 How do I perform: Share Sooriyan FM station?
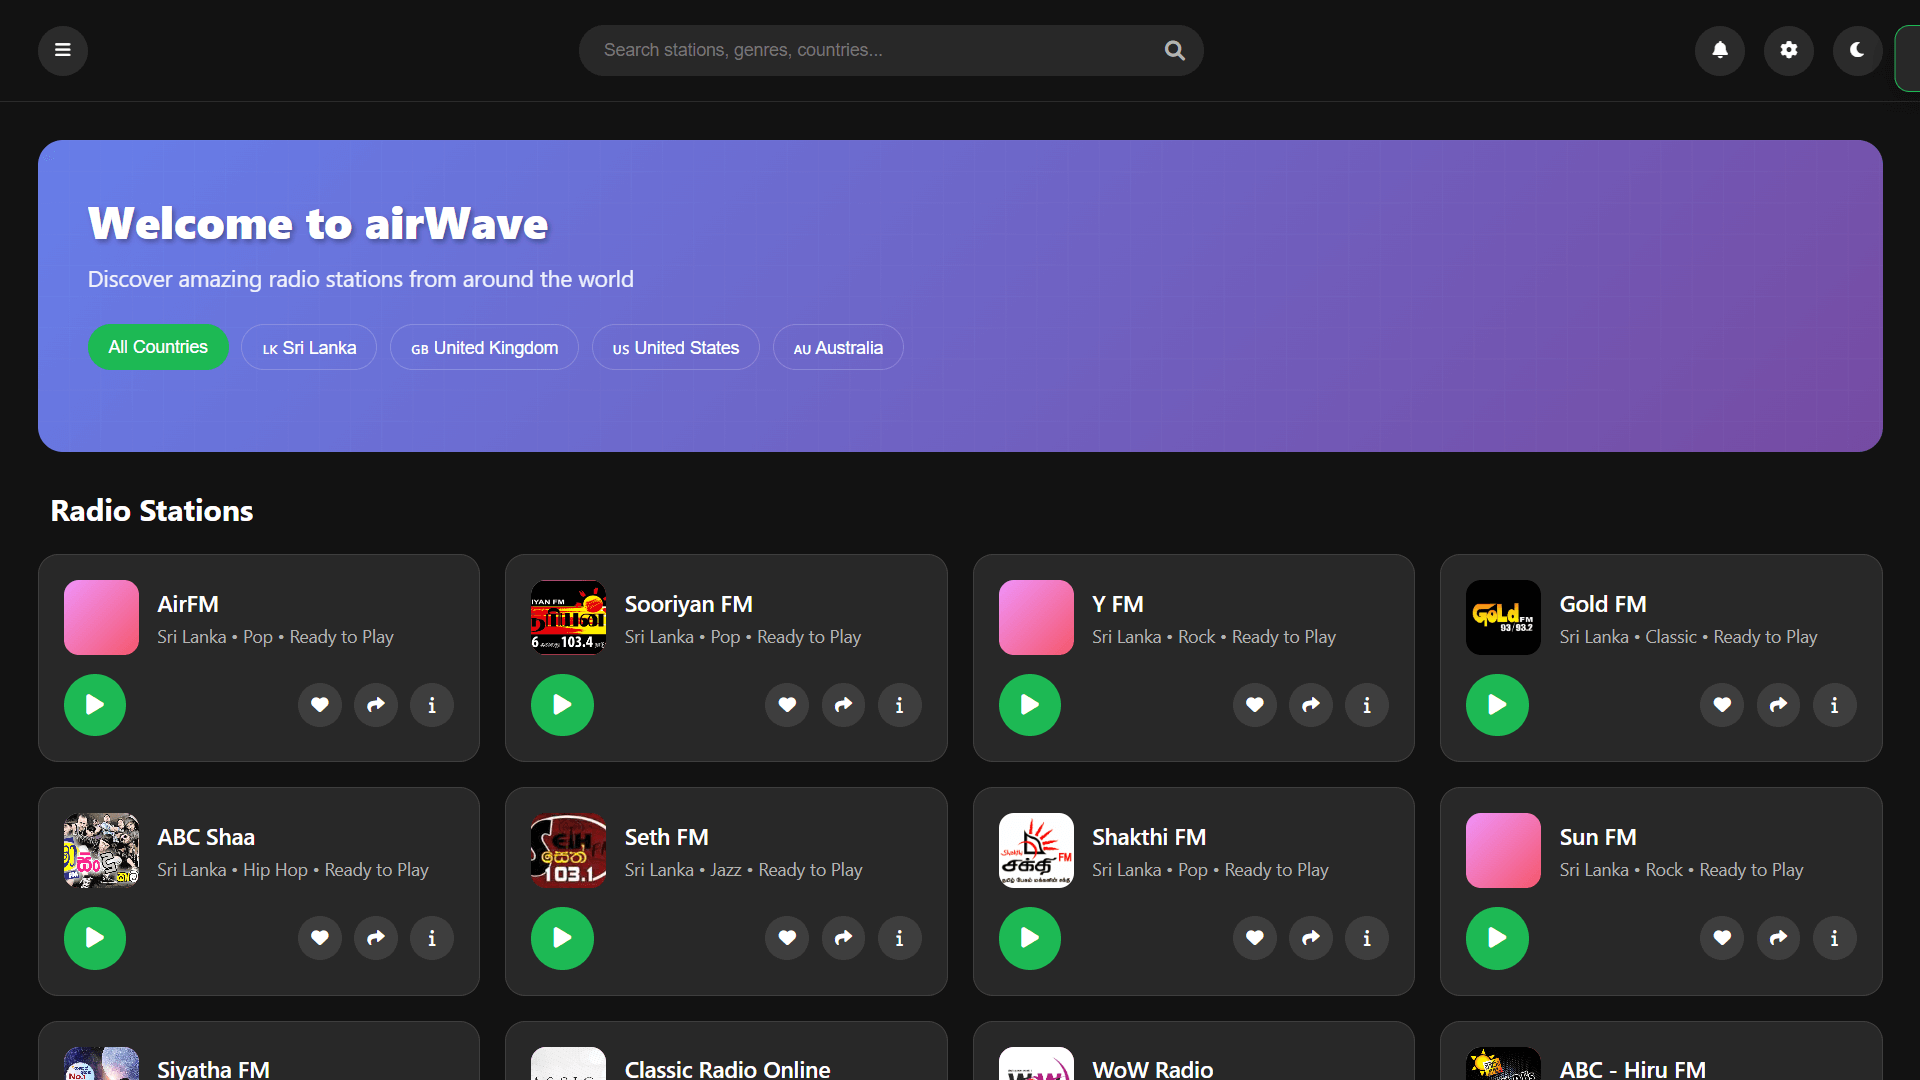coord(843,705)
